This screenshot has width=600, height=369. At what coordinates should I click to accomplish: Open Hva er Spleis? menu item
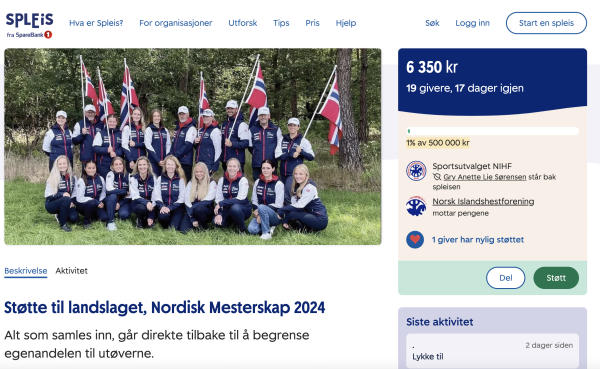pyautogui.click(x=96, y=23)
